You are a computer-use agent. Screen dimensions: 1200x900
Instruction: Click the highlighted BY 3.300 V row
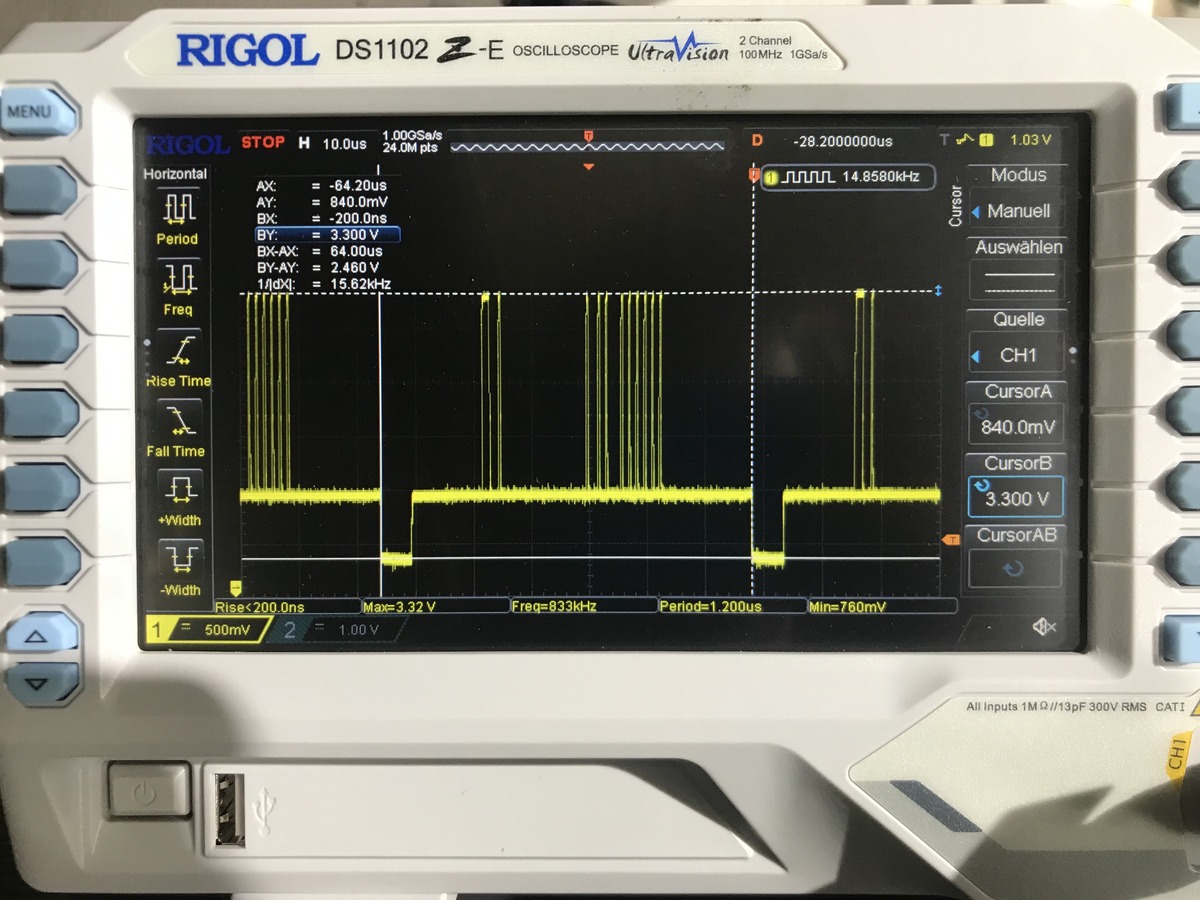(x=327, y=235)
